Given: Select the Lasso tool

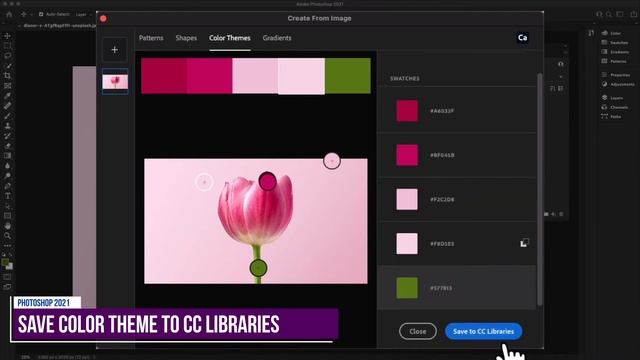Looking at the screenshot, I should [7, 56].
